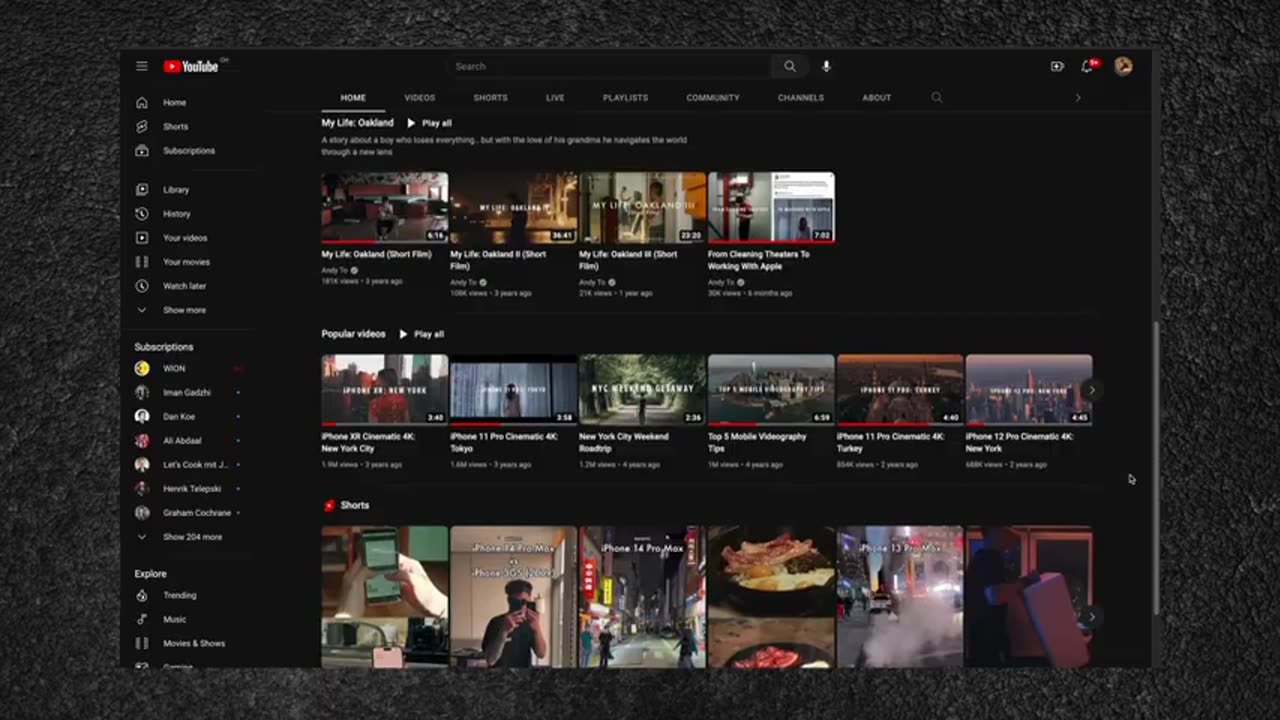The width and height of the screenshot is (1280, 720).
Task: Open History in the sidebar
Action: click(176, 213)
